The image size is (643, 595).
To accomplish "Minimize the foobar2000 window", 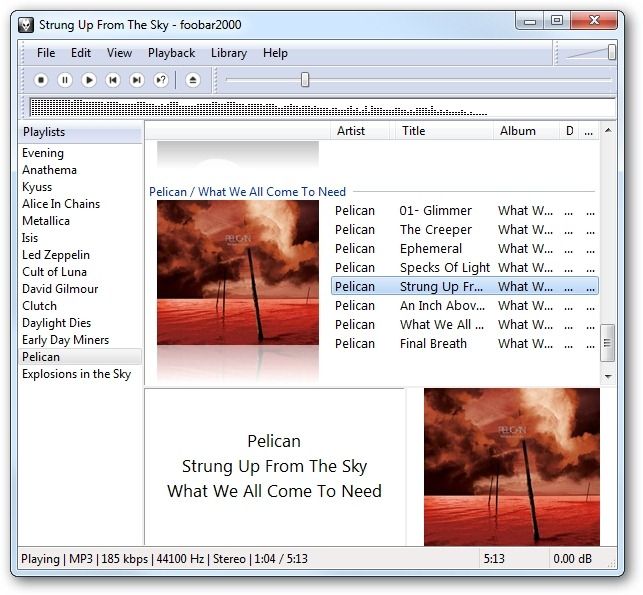I will pyautogui.click(x=530, y=21).
